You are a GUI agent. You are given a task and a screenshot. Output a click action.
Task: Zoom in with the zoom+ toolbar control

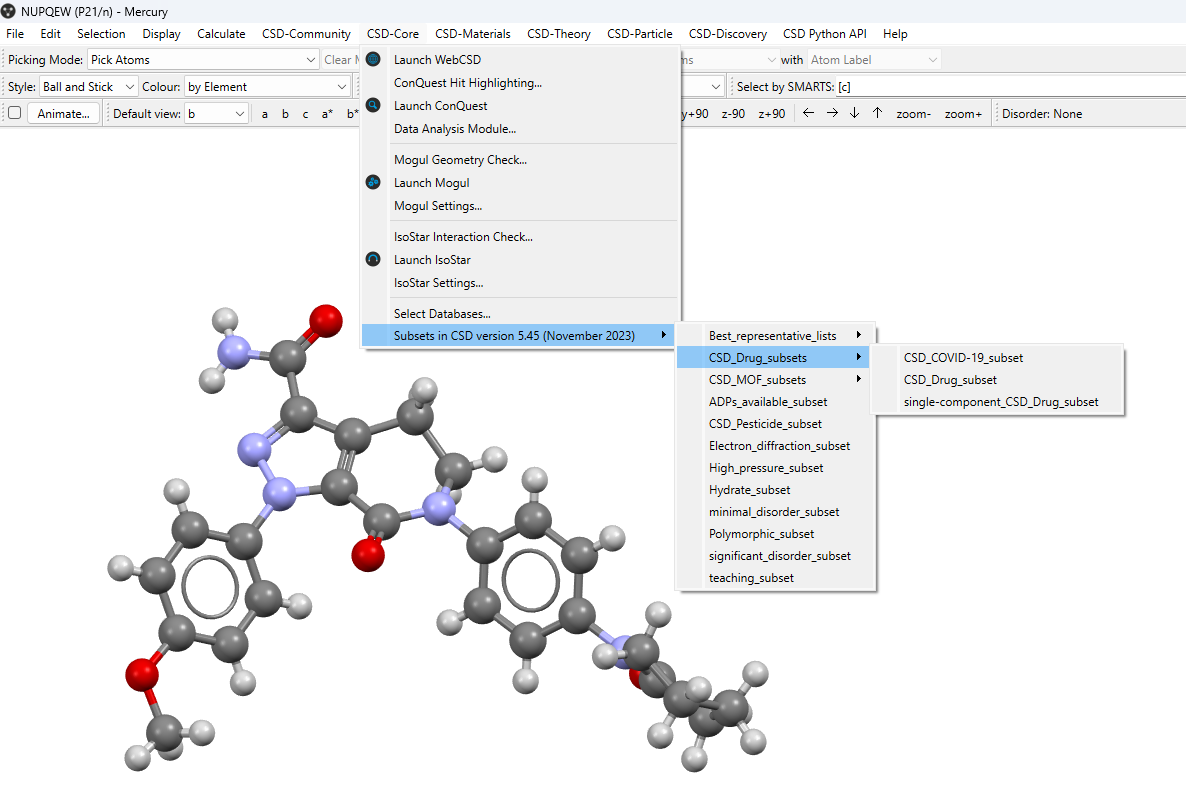tap(963, 113)
